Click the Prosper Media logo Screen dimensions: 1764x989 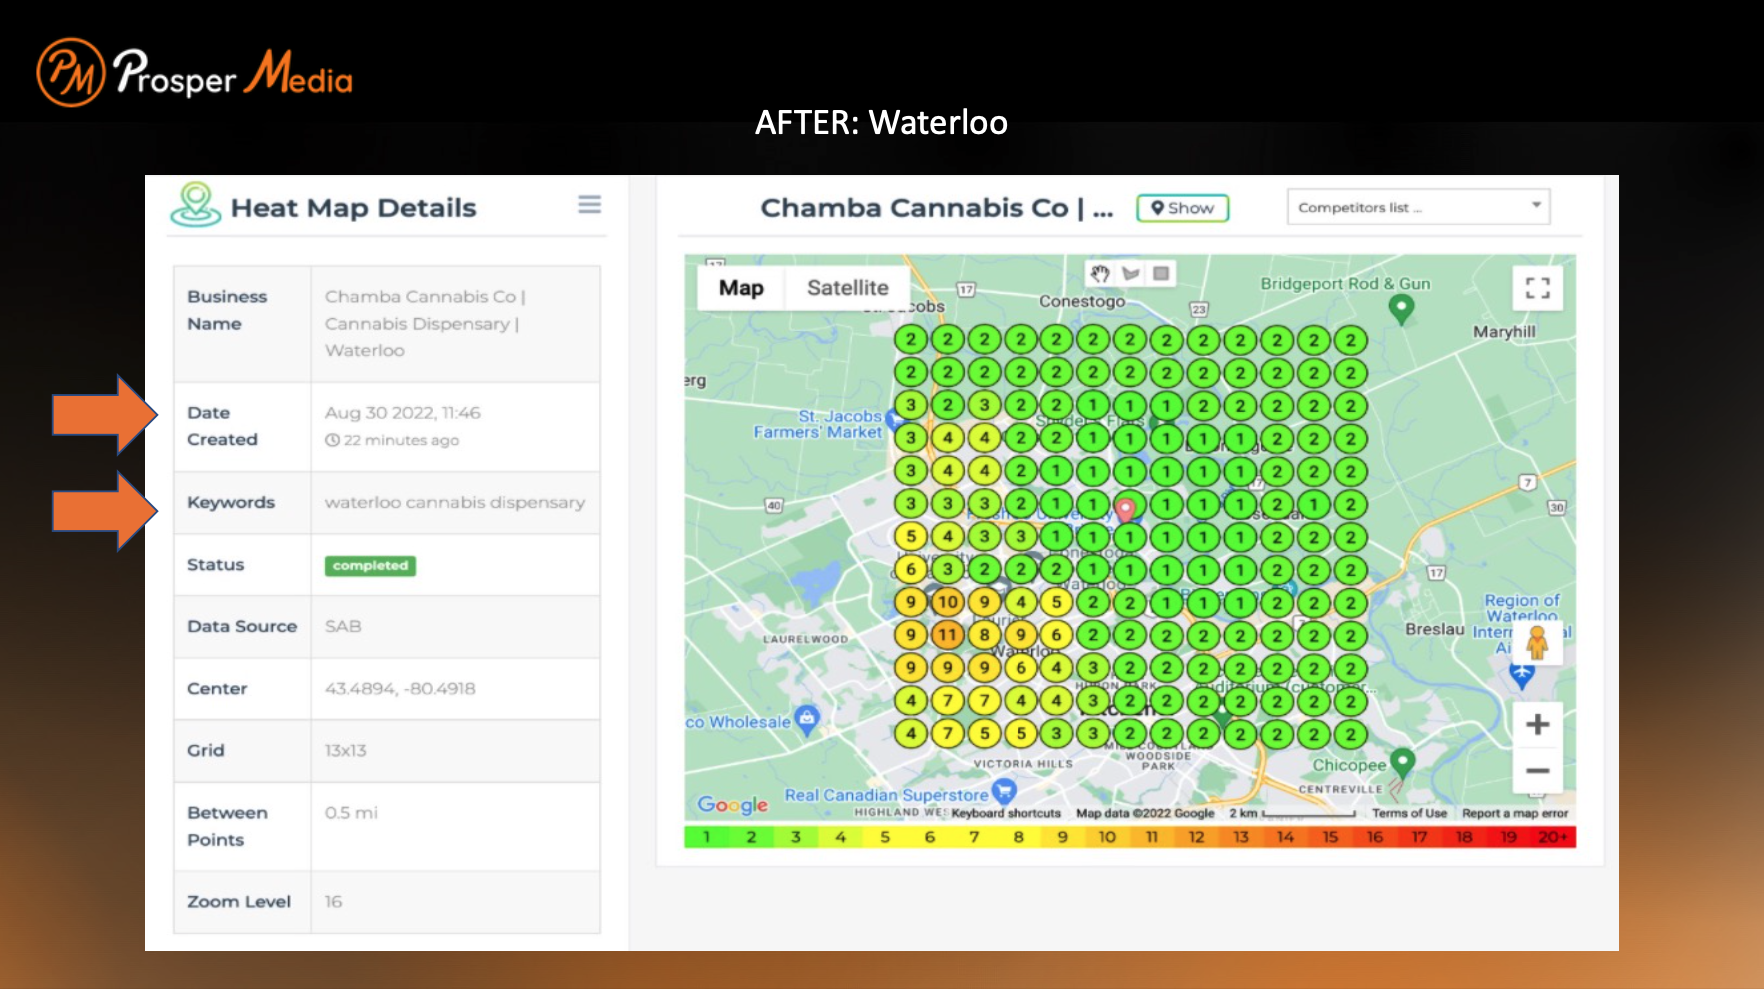[195, 73]
